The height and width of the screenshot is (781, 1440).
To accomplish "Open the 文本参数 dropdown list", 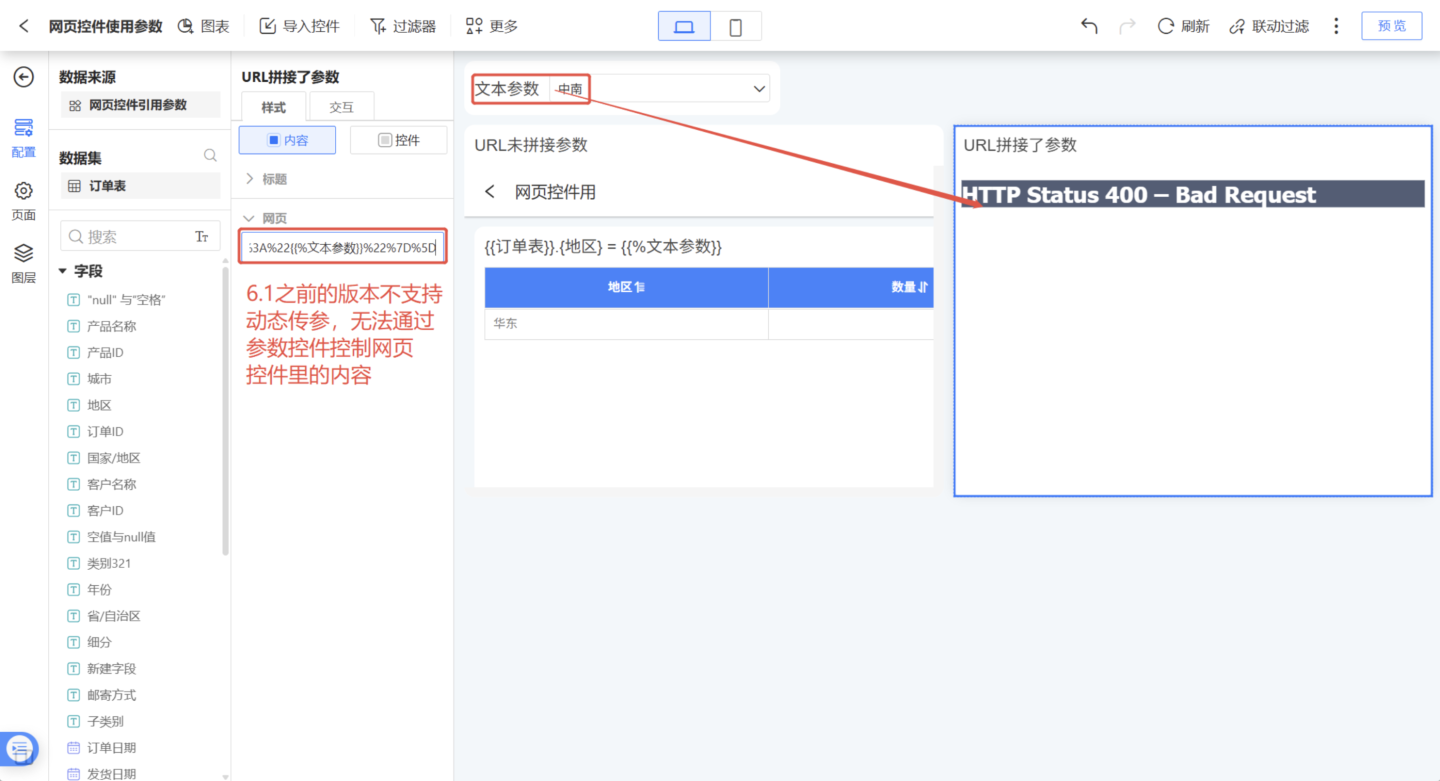I will point(758,89).
